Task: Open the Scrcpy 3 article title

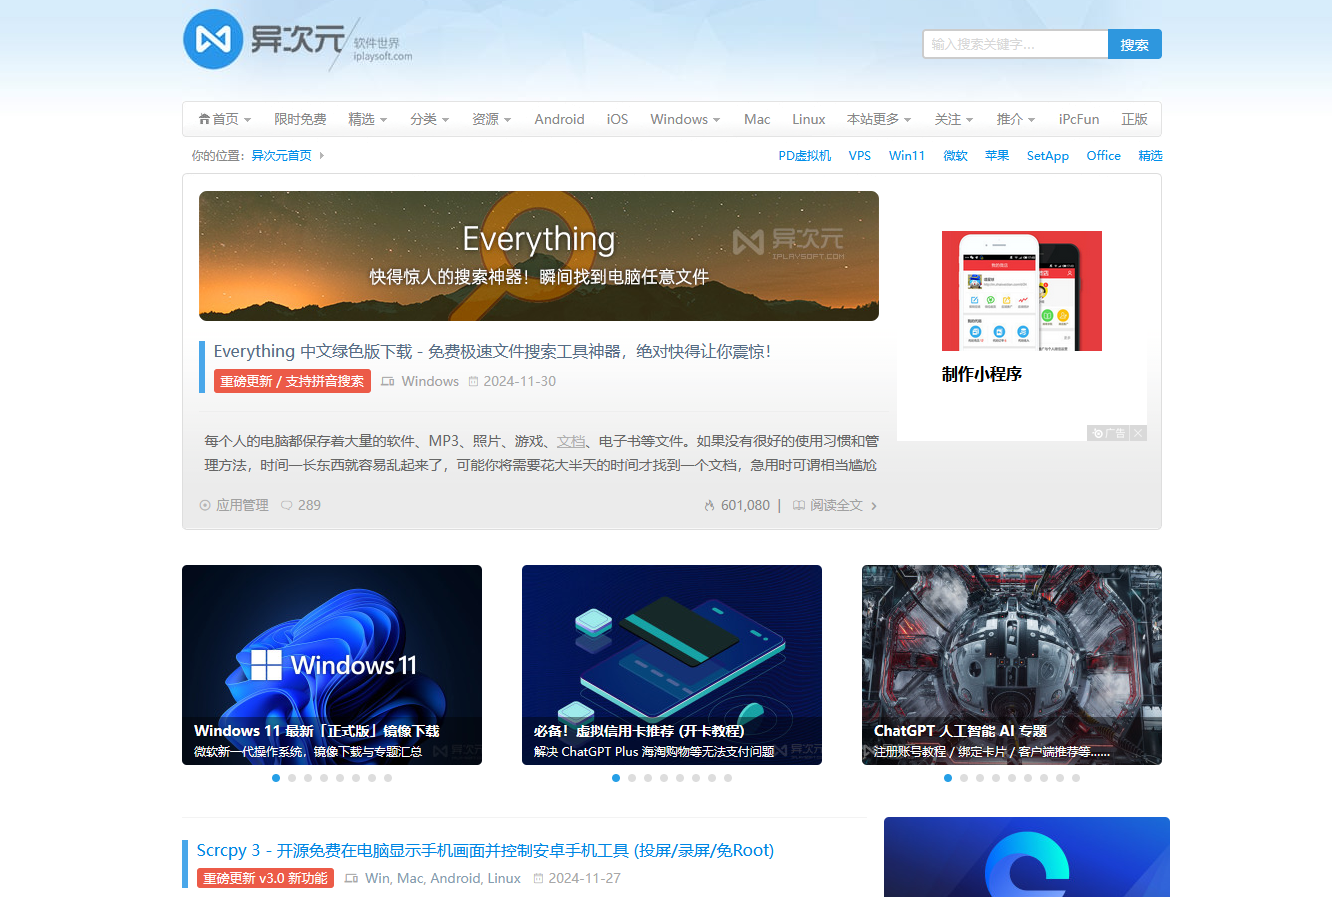Action: [485, 851]
